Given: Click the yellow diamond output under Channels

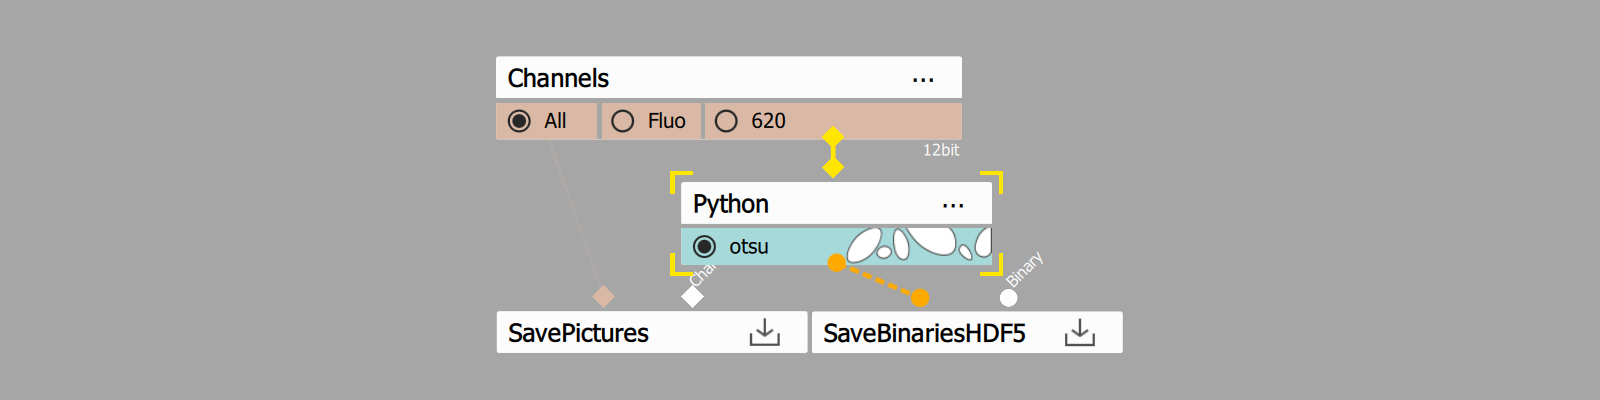Looking at the screenshot, I should (833, 137).
